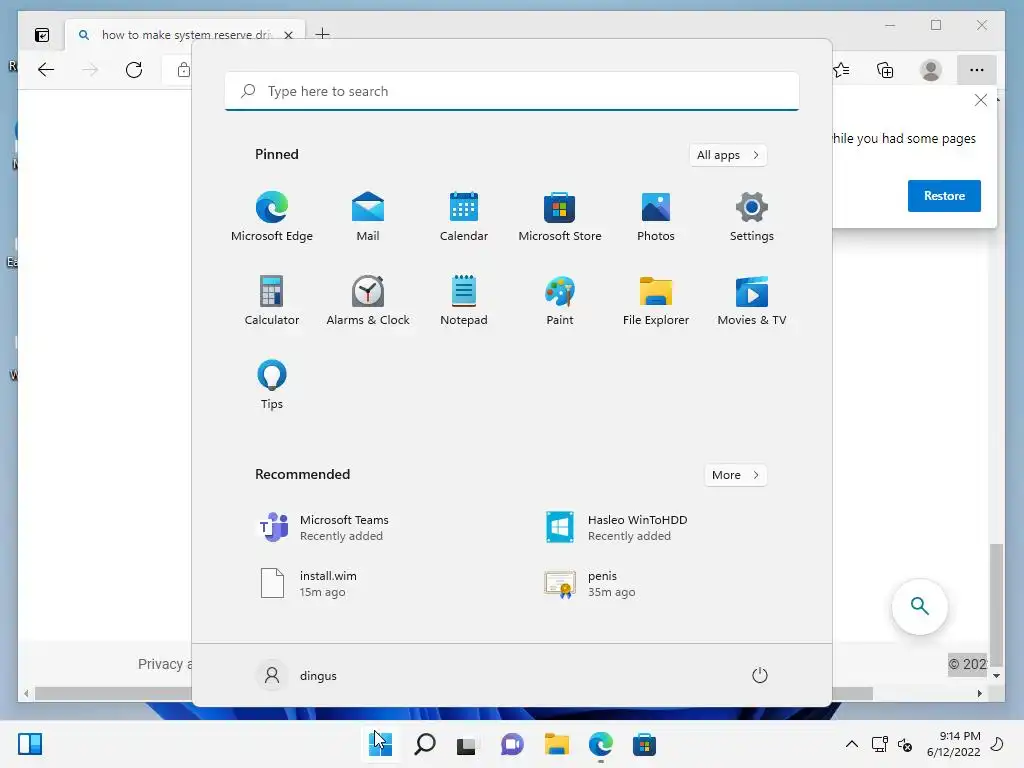Expand the All apps list

coord(728,155)
